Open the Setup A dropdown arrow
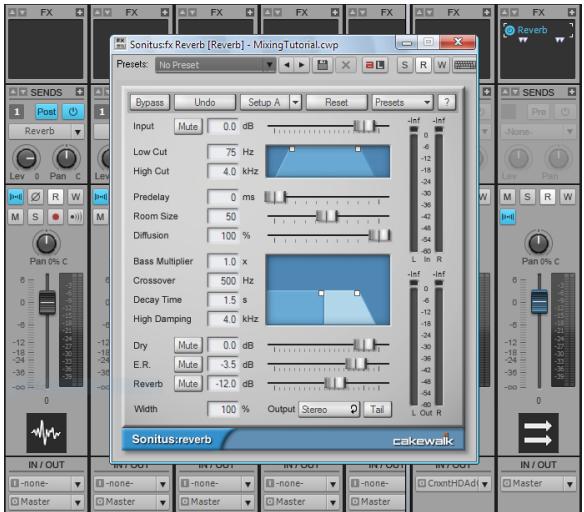The image size is (584, 512). [x=295, y=102]
